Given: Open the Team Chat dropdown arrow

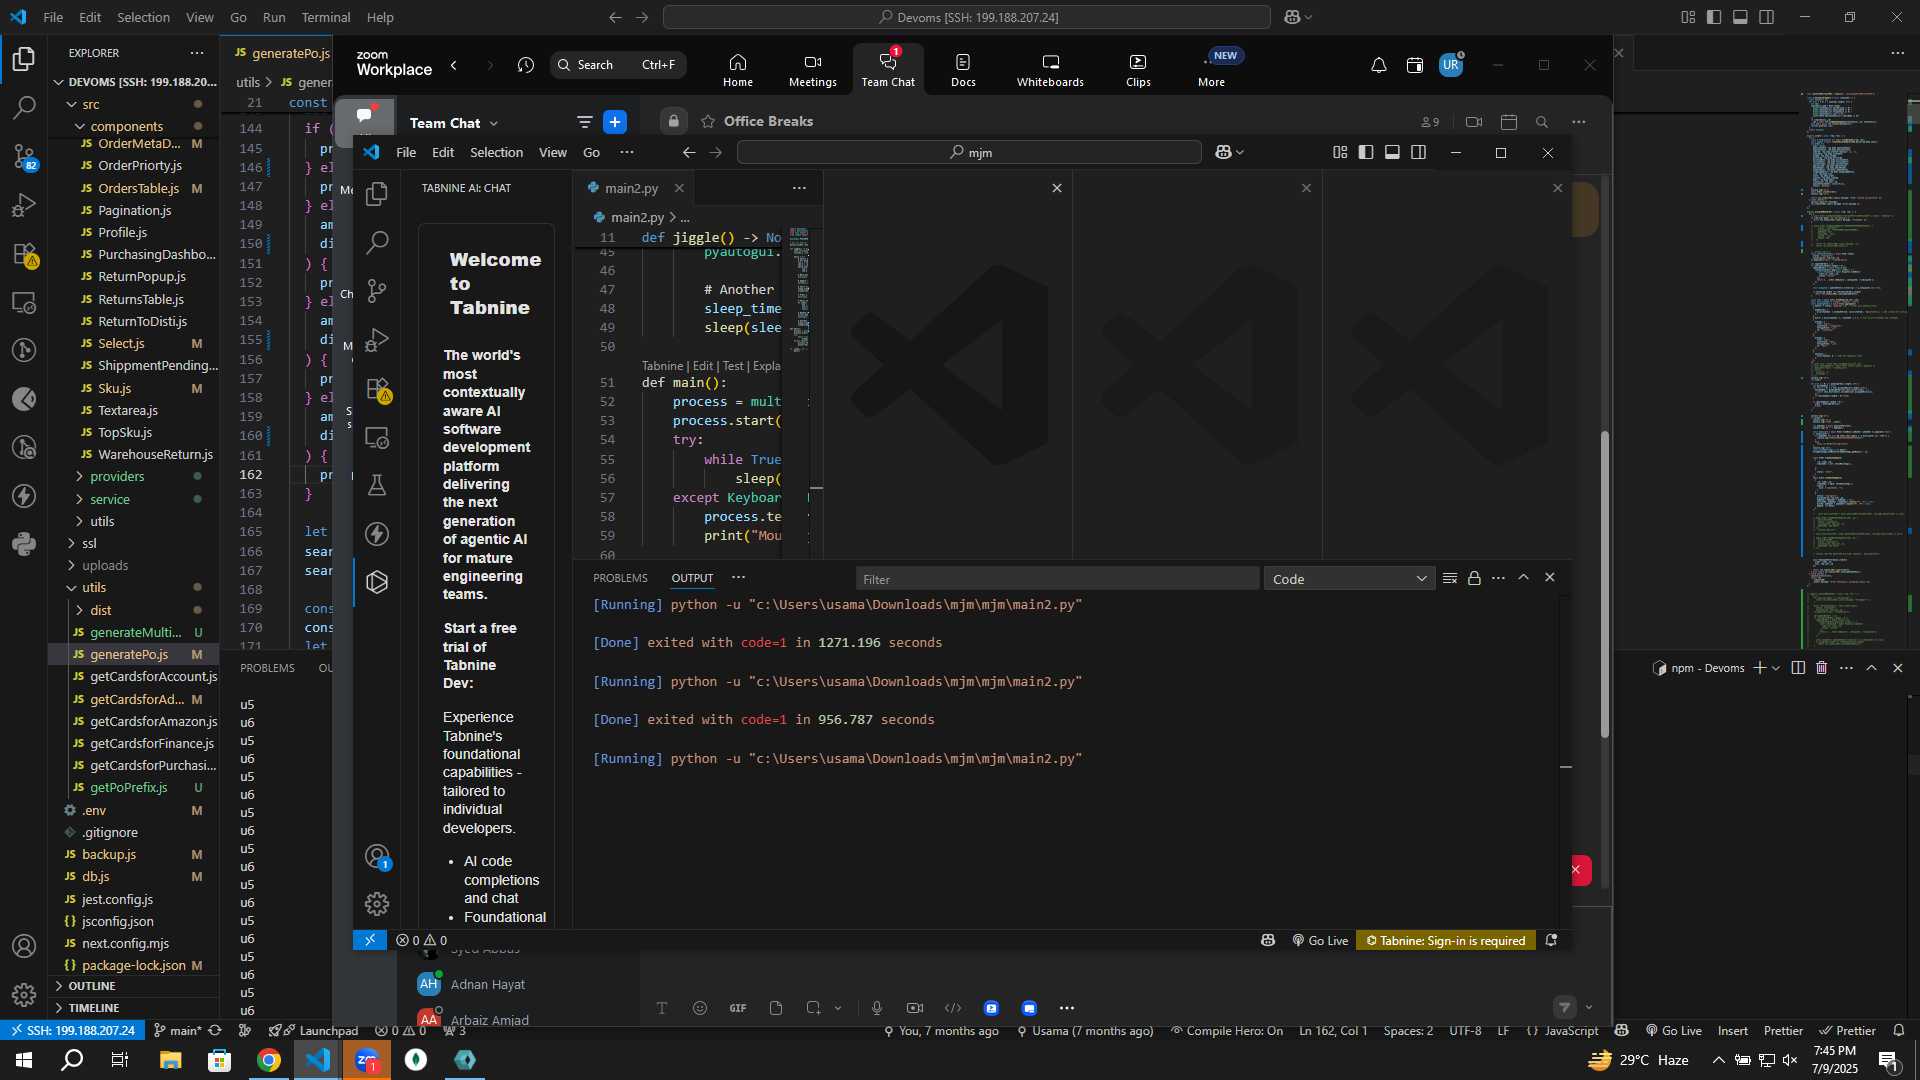Looking at the screenshot, I should (494, 123).
